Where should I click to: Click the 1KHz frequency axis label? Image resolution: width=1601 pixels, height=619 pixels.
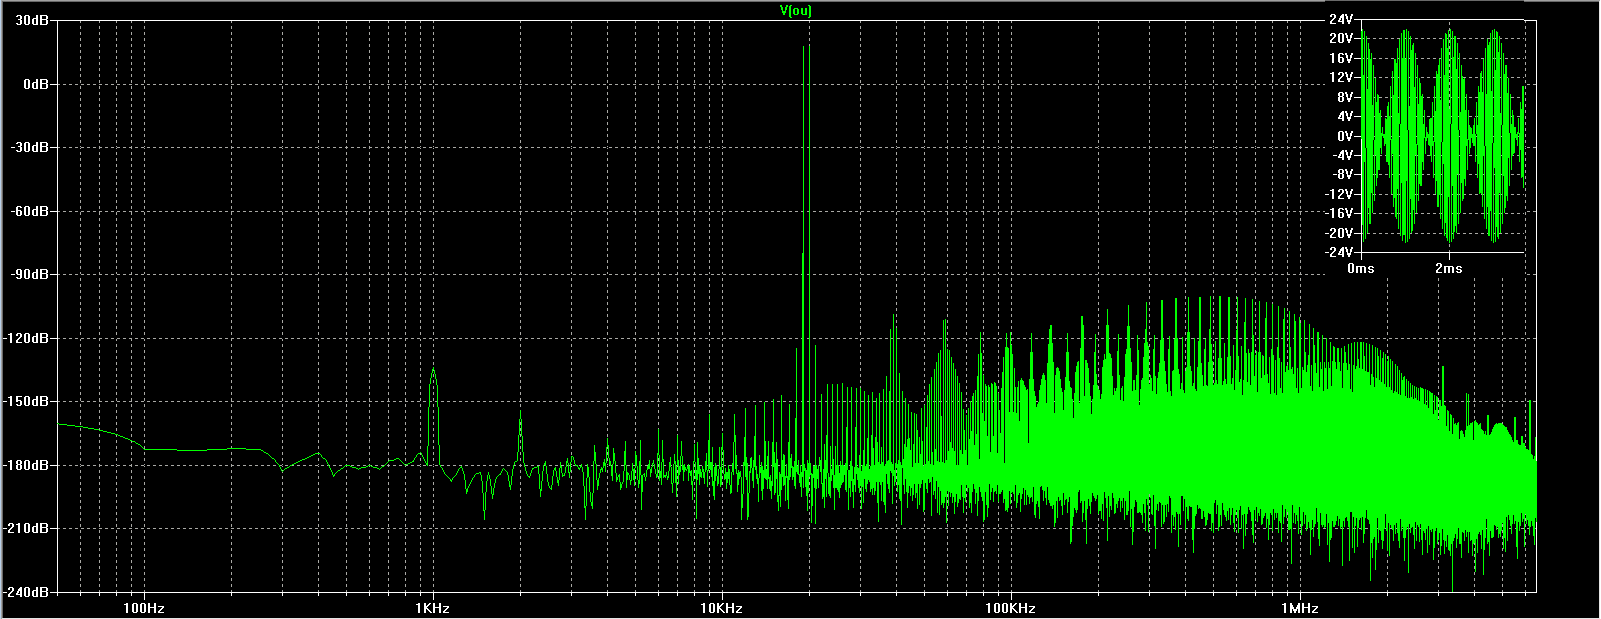click(x=432, y=608)
